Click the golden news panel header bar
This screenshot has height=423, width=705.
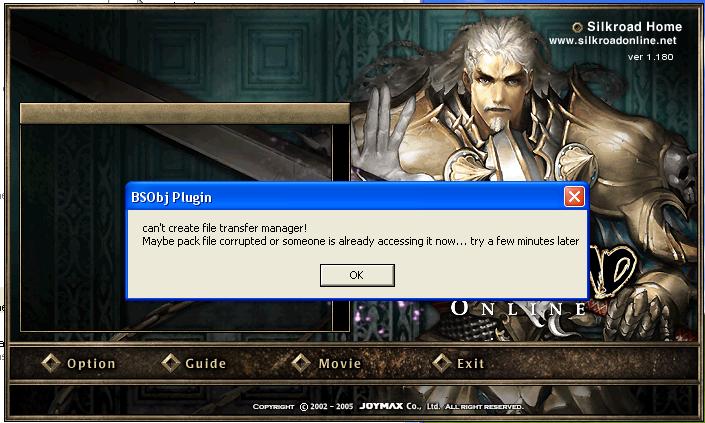coord(185,113)
